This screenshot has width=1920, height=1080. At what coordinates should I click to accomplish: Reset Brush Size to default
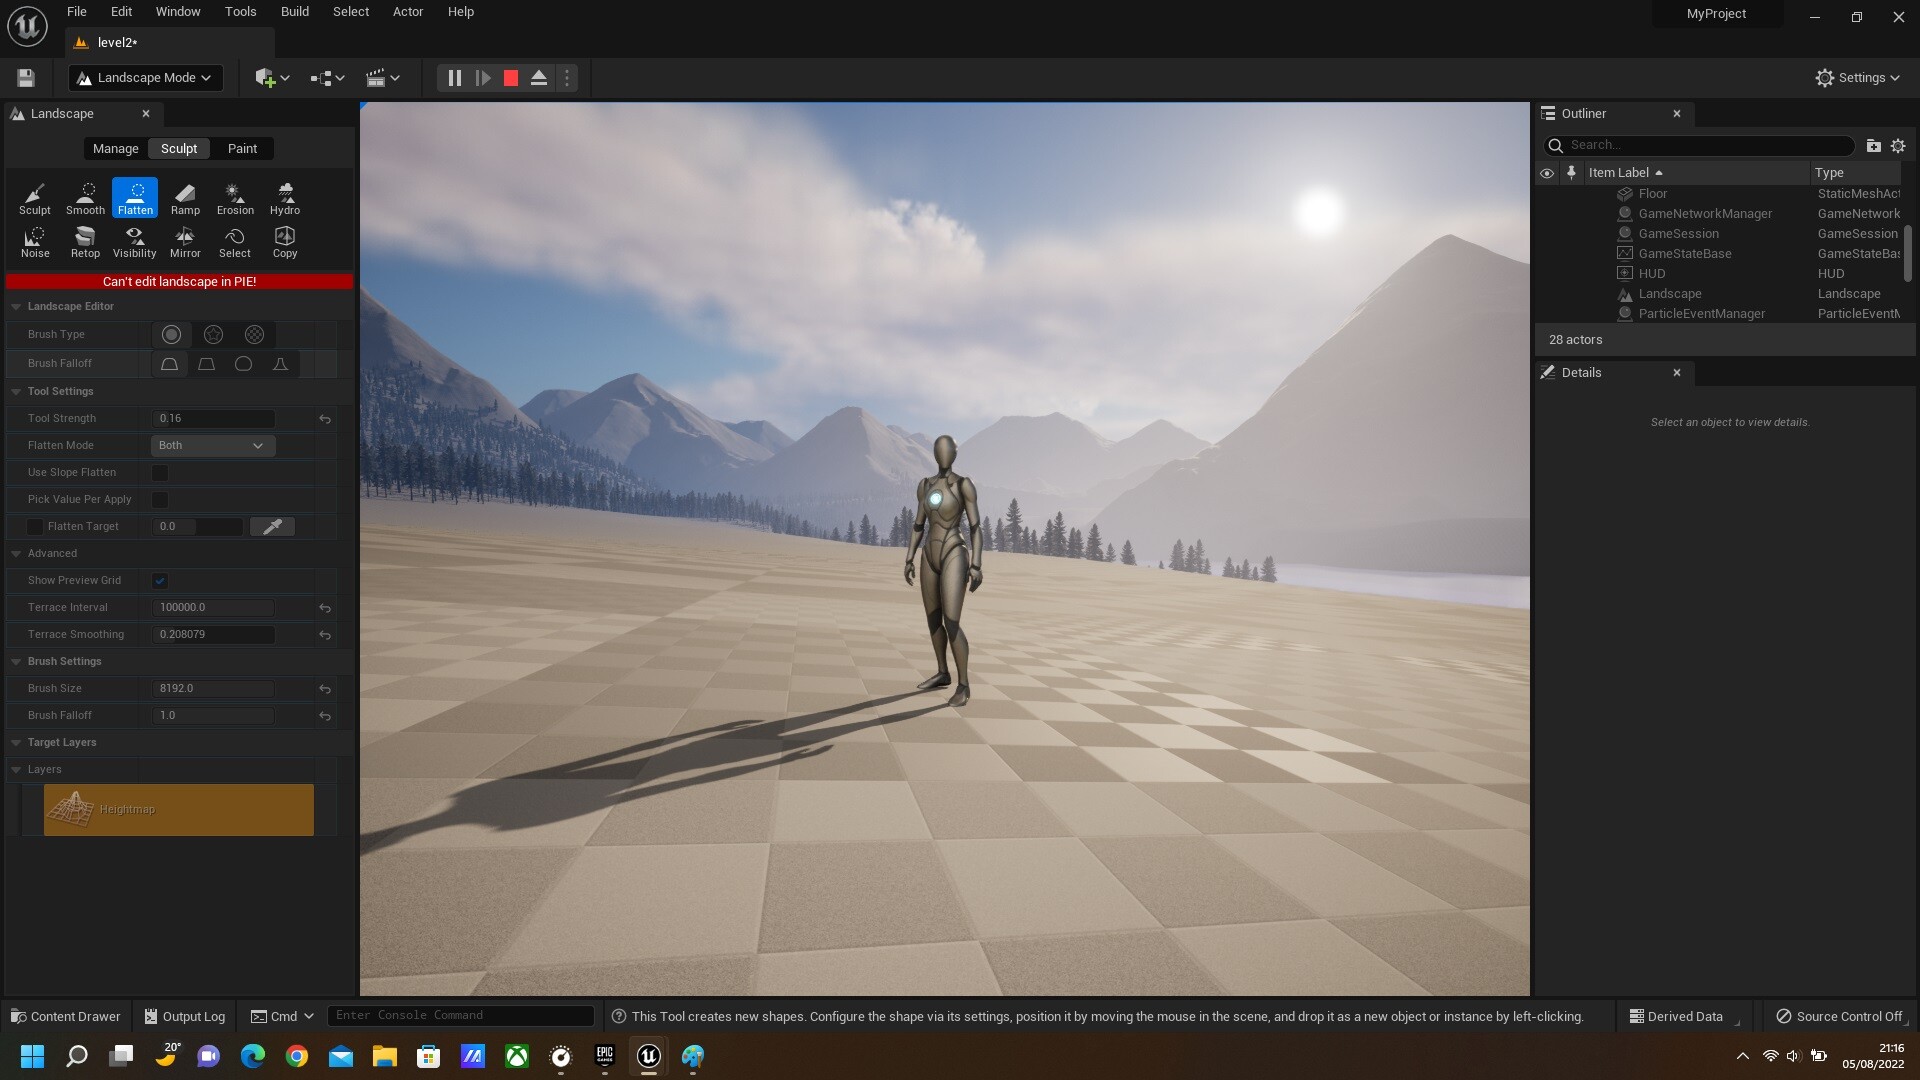(x=325, y=689)
